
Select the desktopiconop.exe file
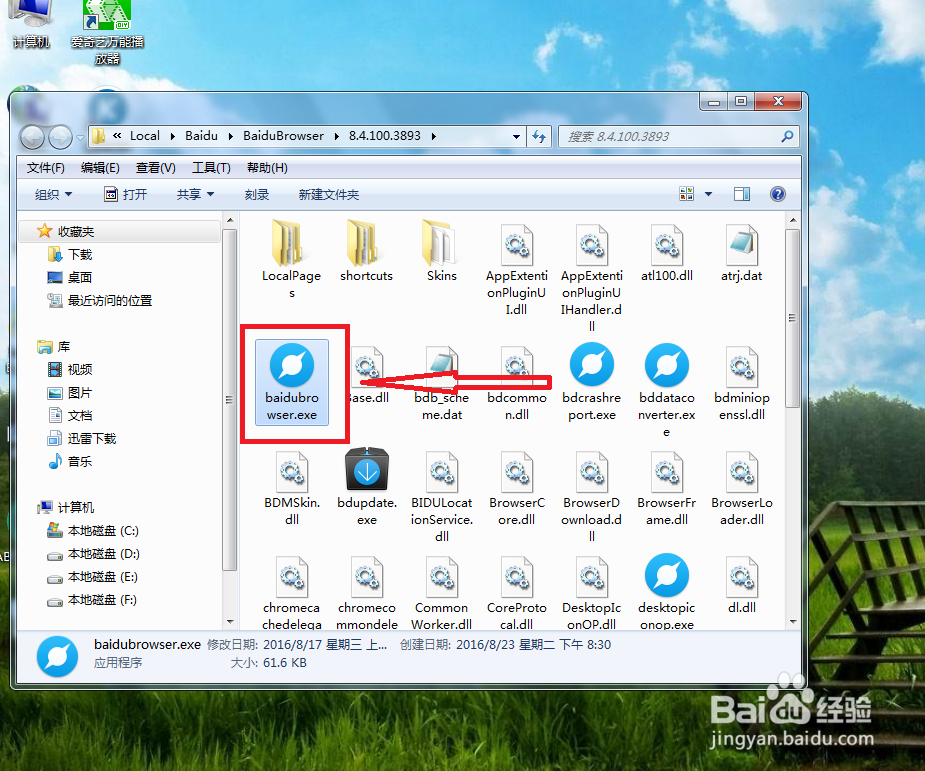pyautogui.click(x=667, y=592)
